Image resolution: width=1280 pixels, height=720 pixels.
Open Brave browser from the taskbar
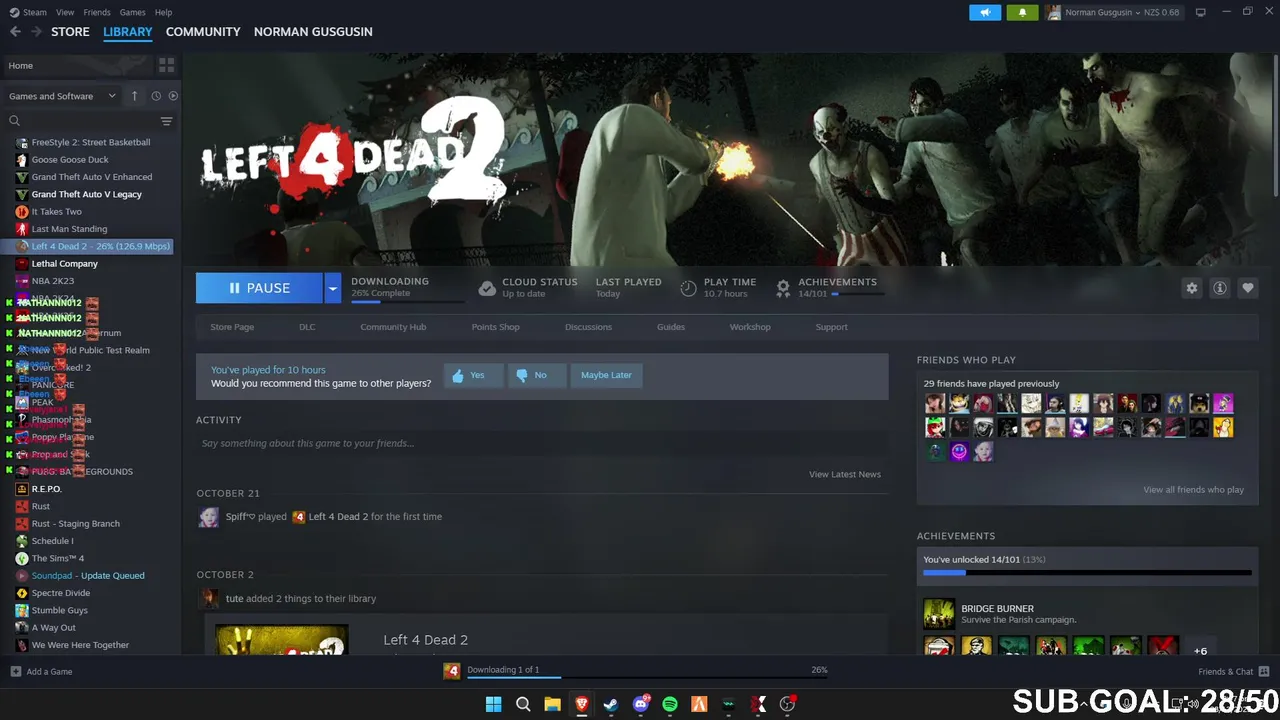click(x=582, y=704)
